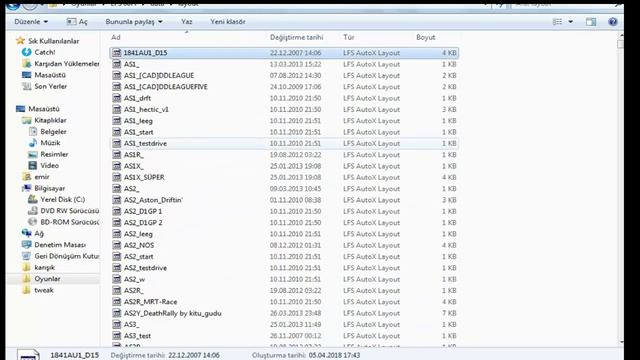
Task: Click AS1_[CAD]DDLEAGUEFIVE file icon
Action: pyautogui.click(x=117, y=87)
